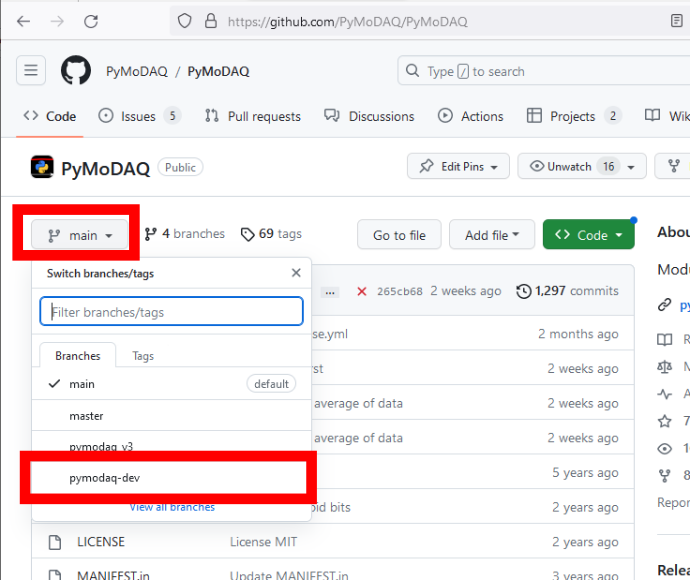
Task: Open the 69 tags link
Action: pyautogui.click(x=272, y=234)
